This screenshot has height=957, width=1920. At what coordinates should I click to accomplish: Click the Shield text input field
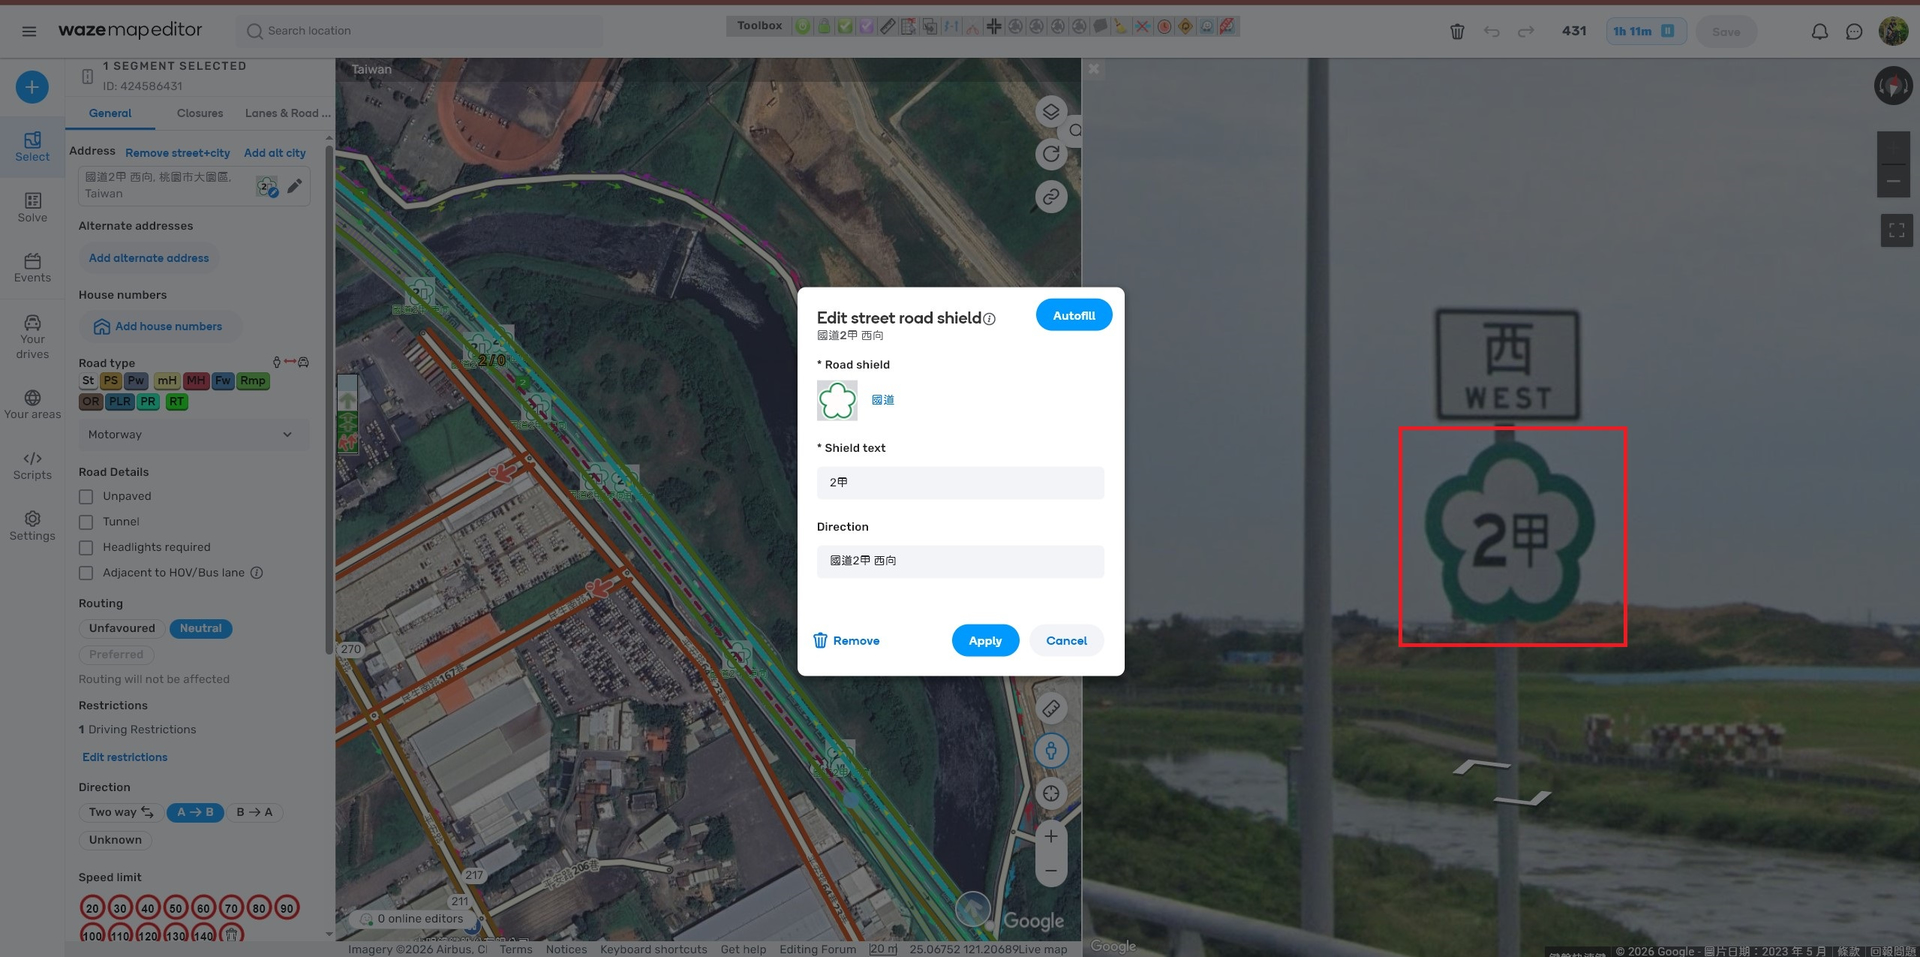959,483
